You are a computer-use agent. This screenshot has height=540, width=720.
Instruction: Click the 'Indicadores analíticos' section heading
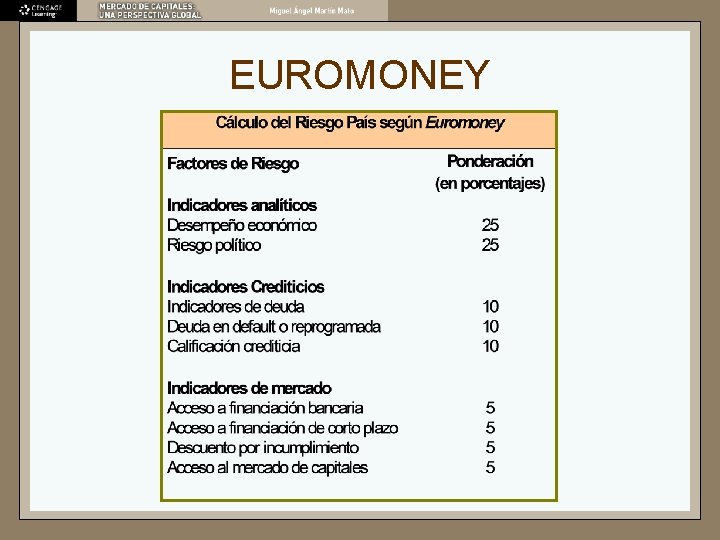pos(242,205)
